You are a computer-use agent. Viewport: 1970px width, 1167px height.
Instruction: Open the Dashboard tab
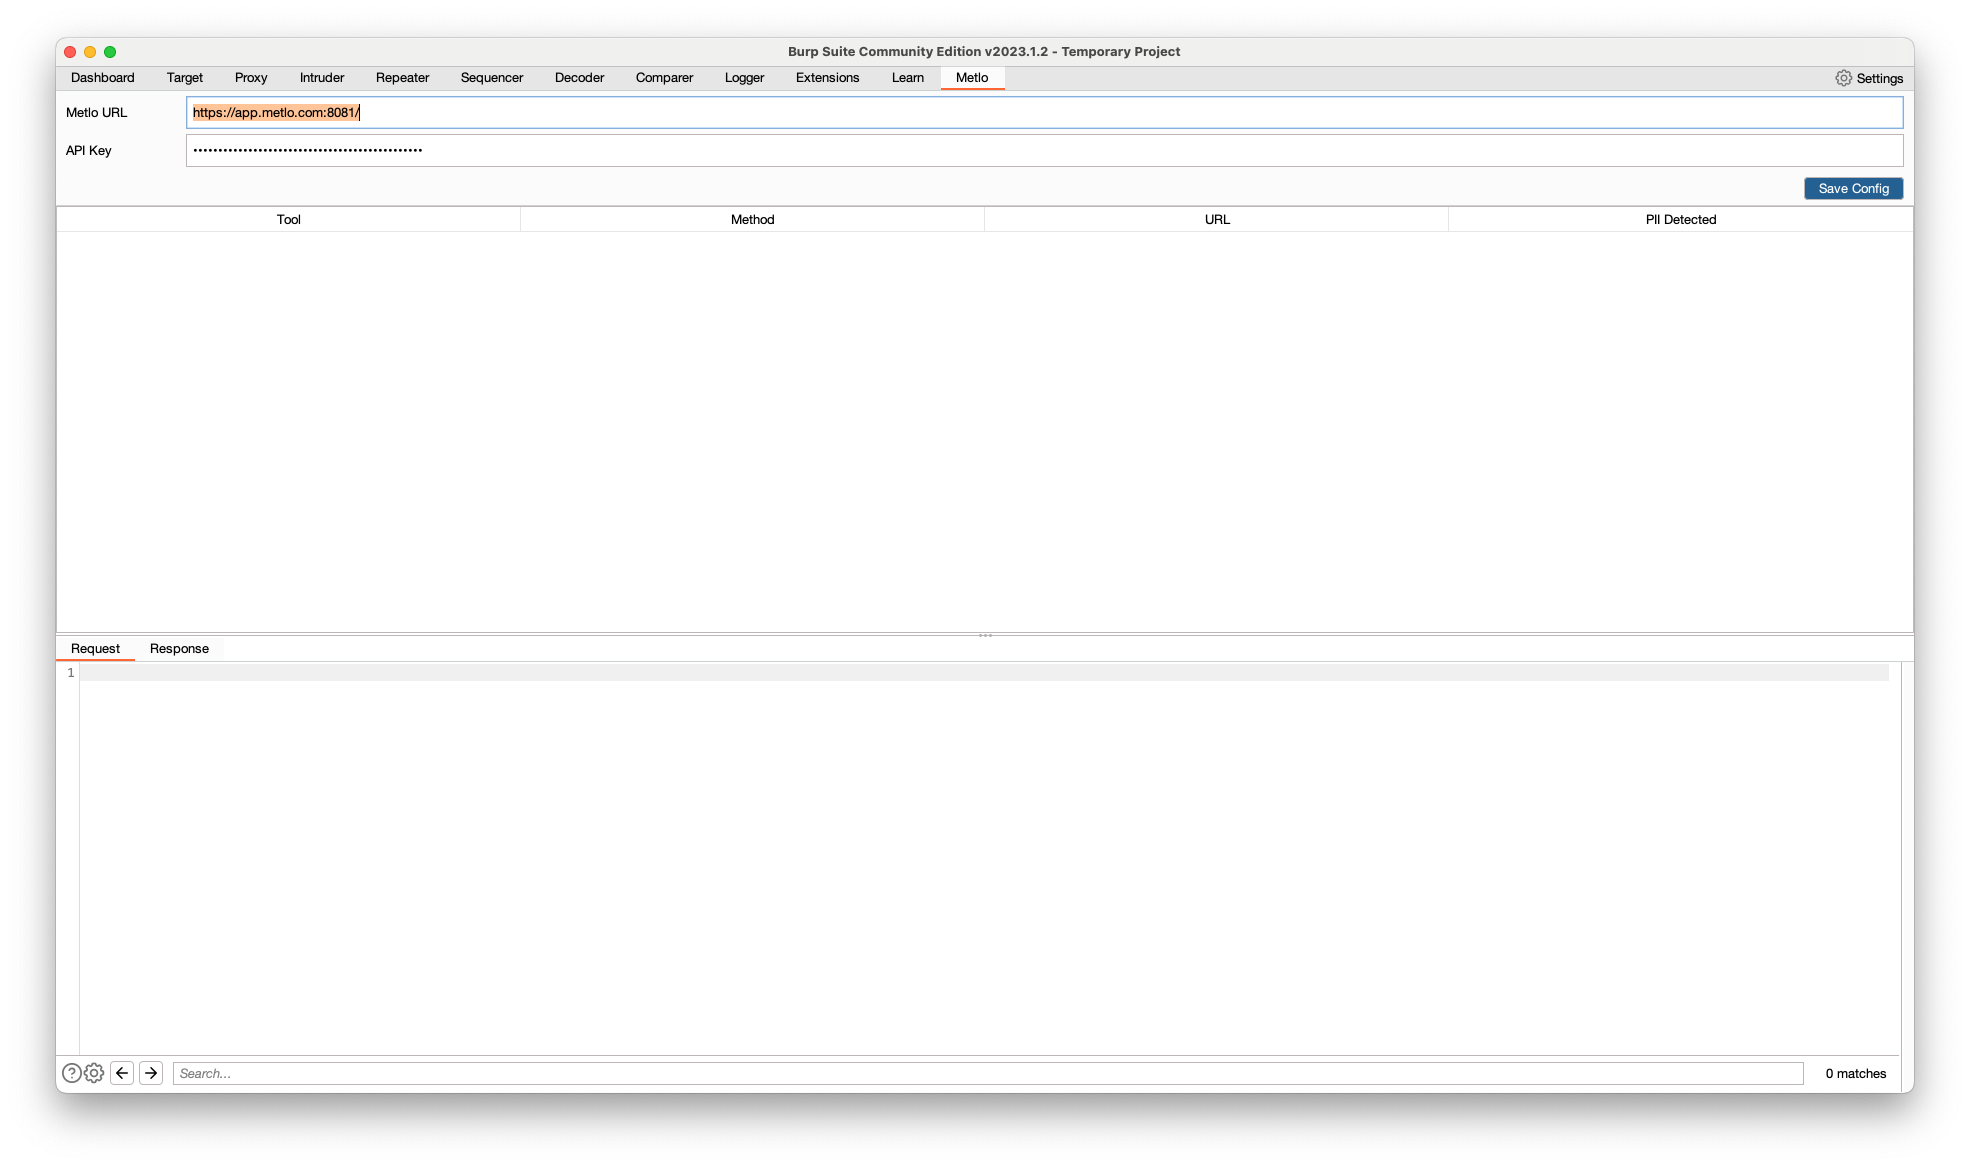(103, 77)
